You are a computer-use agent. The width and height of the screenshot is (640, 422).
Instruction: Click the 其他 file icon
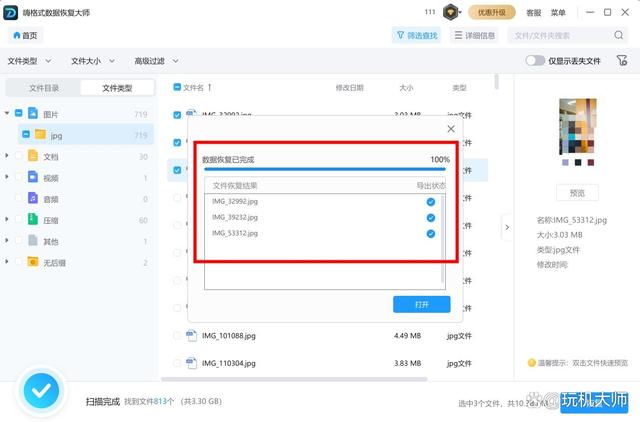tap(33, 240)
